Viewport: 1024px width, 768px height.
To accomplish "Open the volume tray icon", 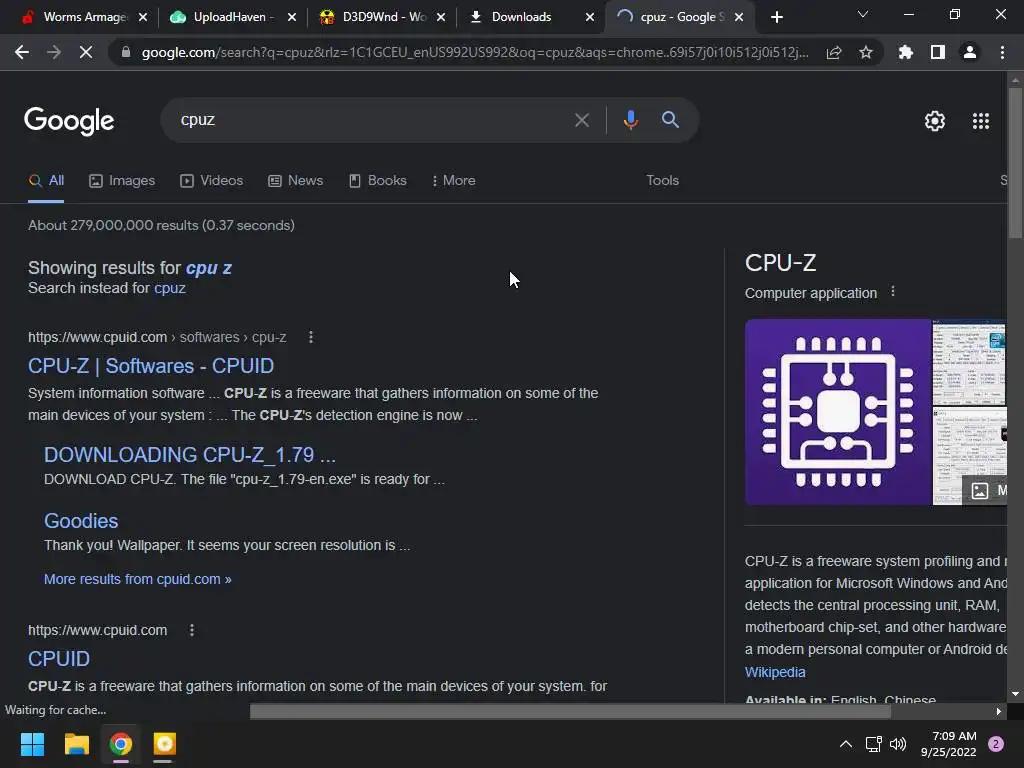I will click(898, 744).
